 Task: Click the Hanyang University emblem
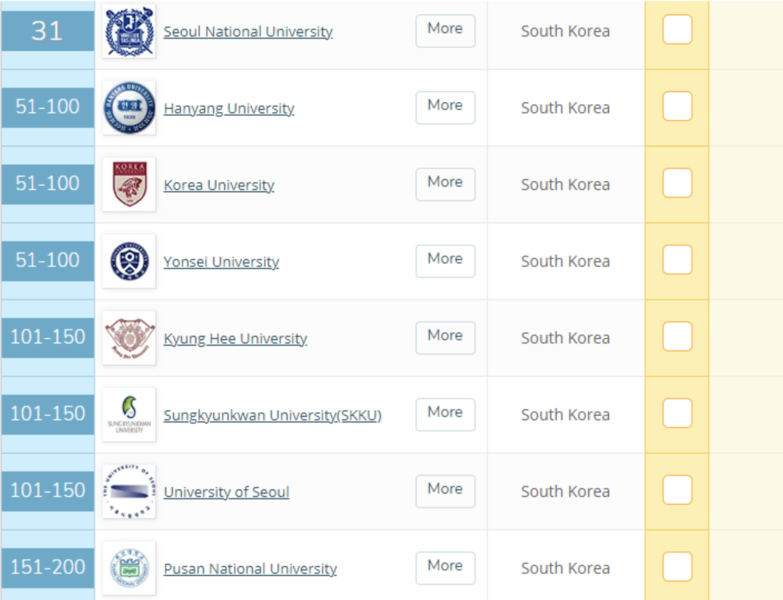tap(129, 108)
